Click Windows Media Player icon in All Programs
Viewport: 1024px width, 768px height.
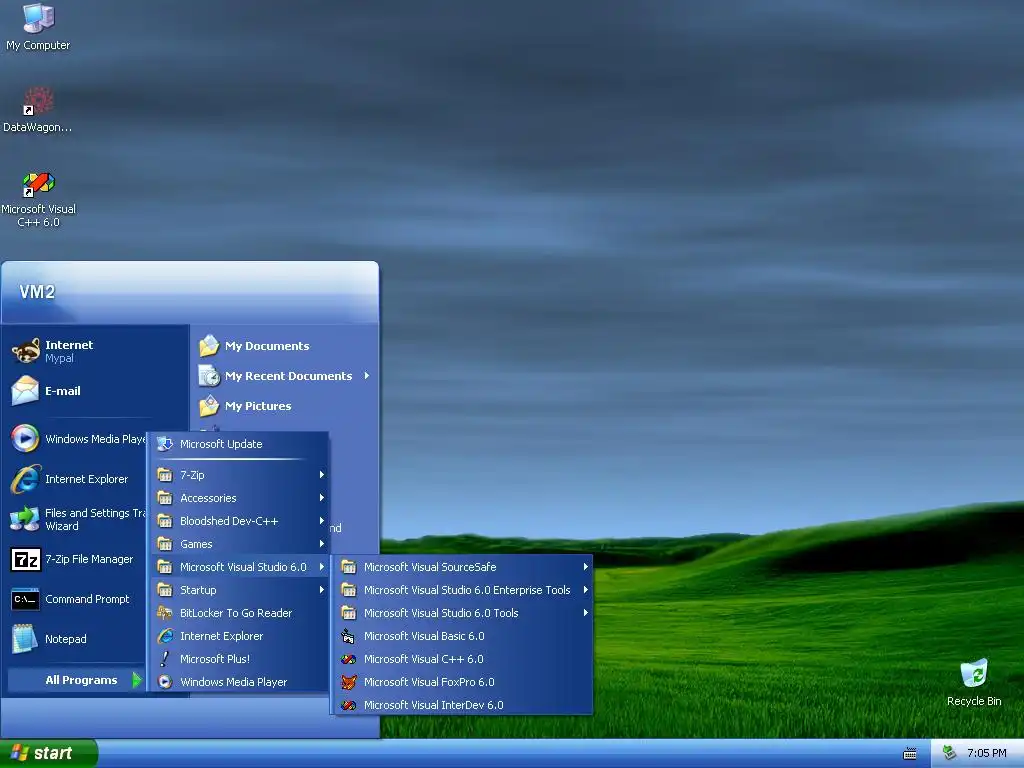tap(165, 682)
